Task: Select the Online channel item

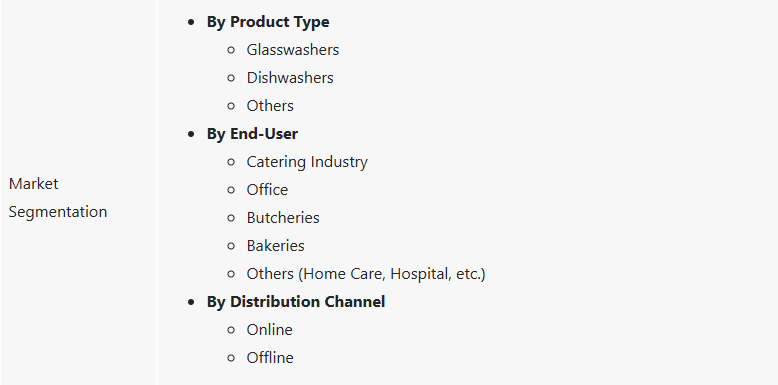Action: (x=269, y=329)
